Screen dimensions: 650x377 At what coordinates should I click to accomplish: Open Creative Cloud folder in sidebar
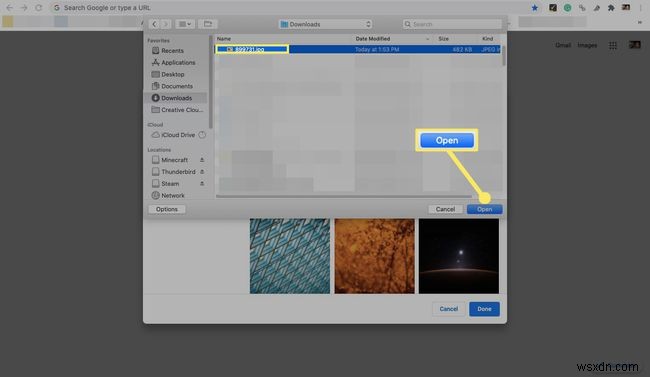point(182,110)
